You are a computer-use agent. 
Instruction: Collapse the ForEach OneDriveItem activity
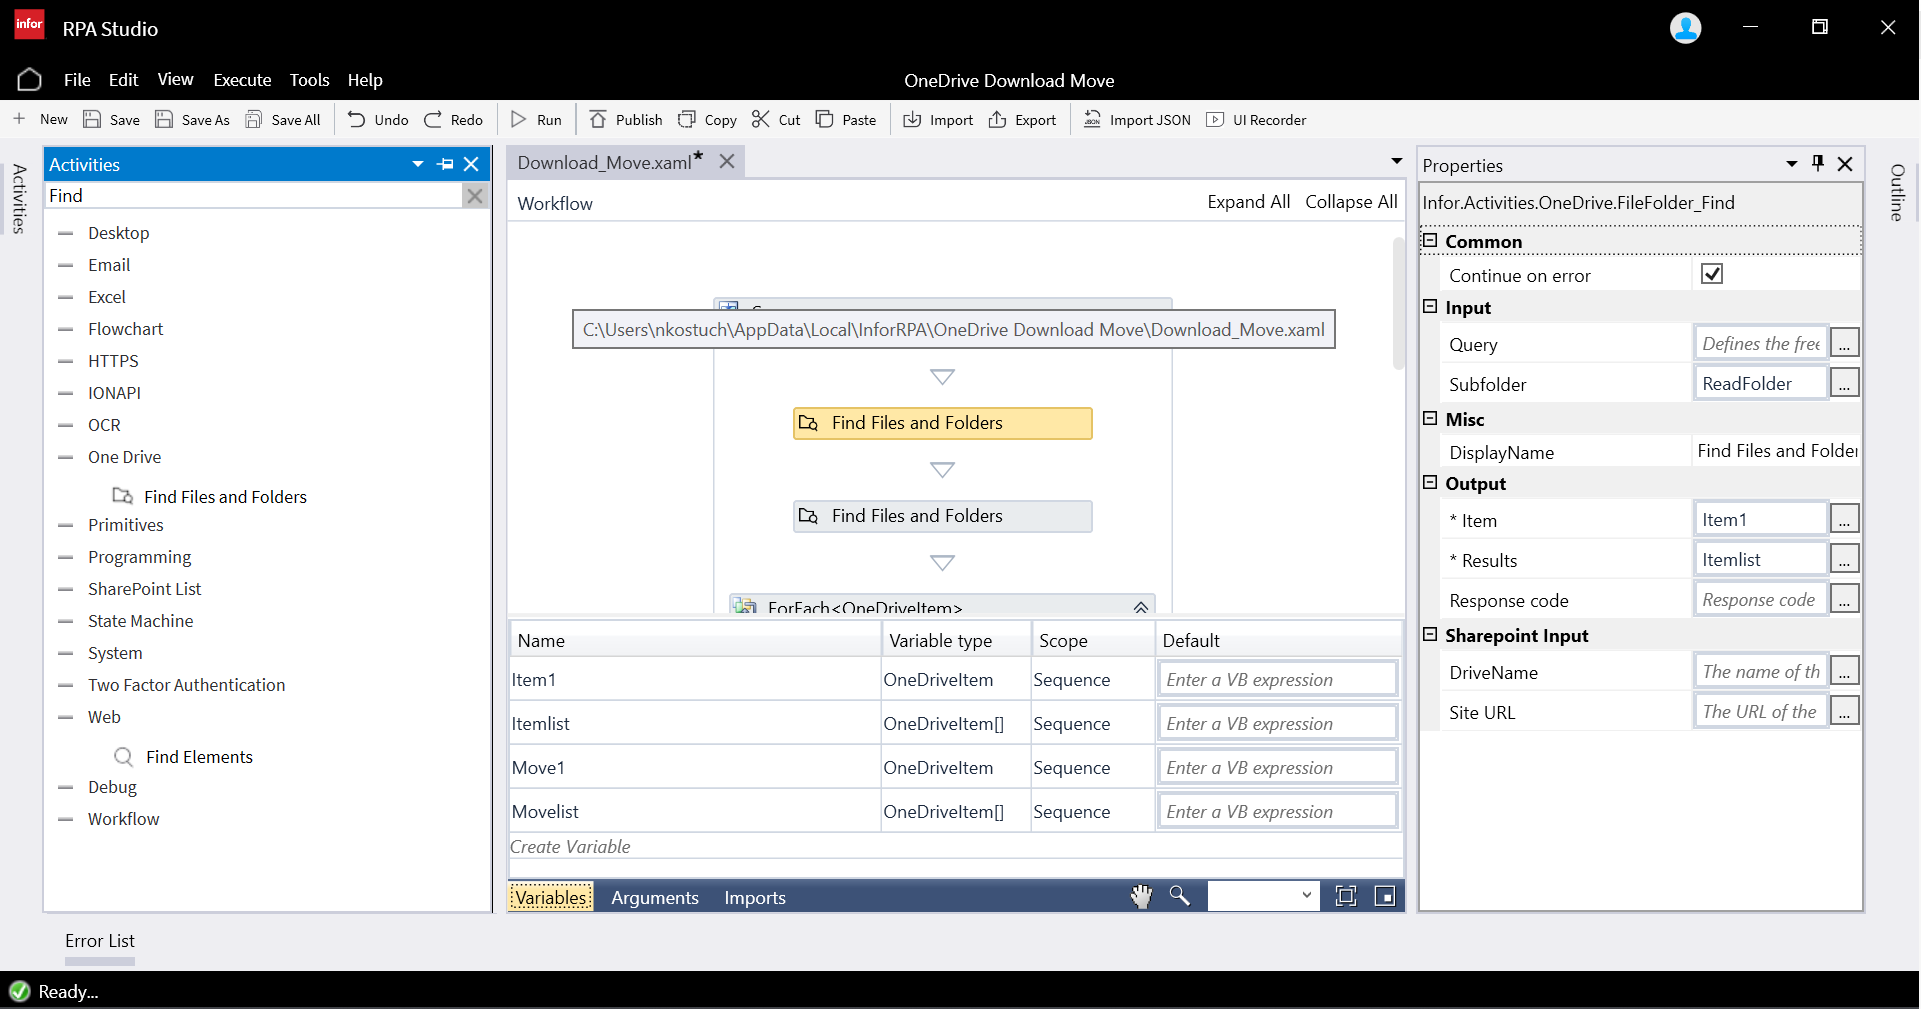pyautogui.click(x=1140, y=607)
